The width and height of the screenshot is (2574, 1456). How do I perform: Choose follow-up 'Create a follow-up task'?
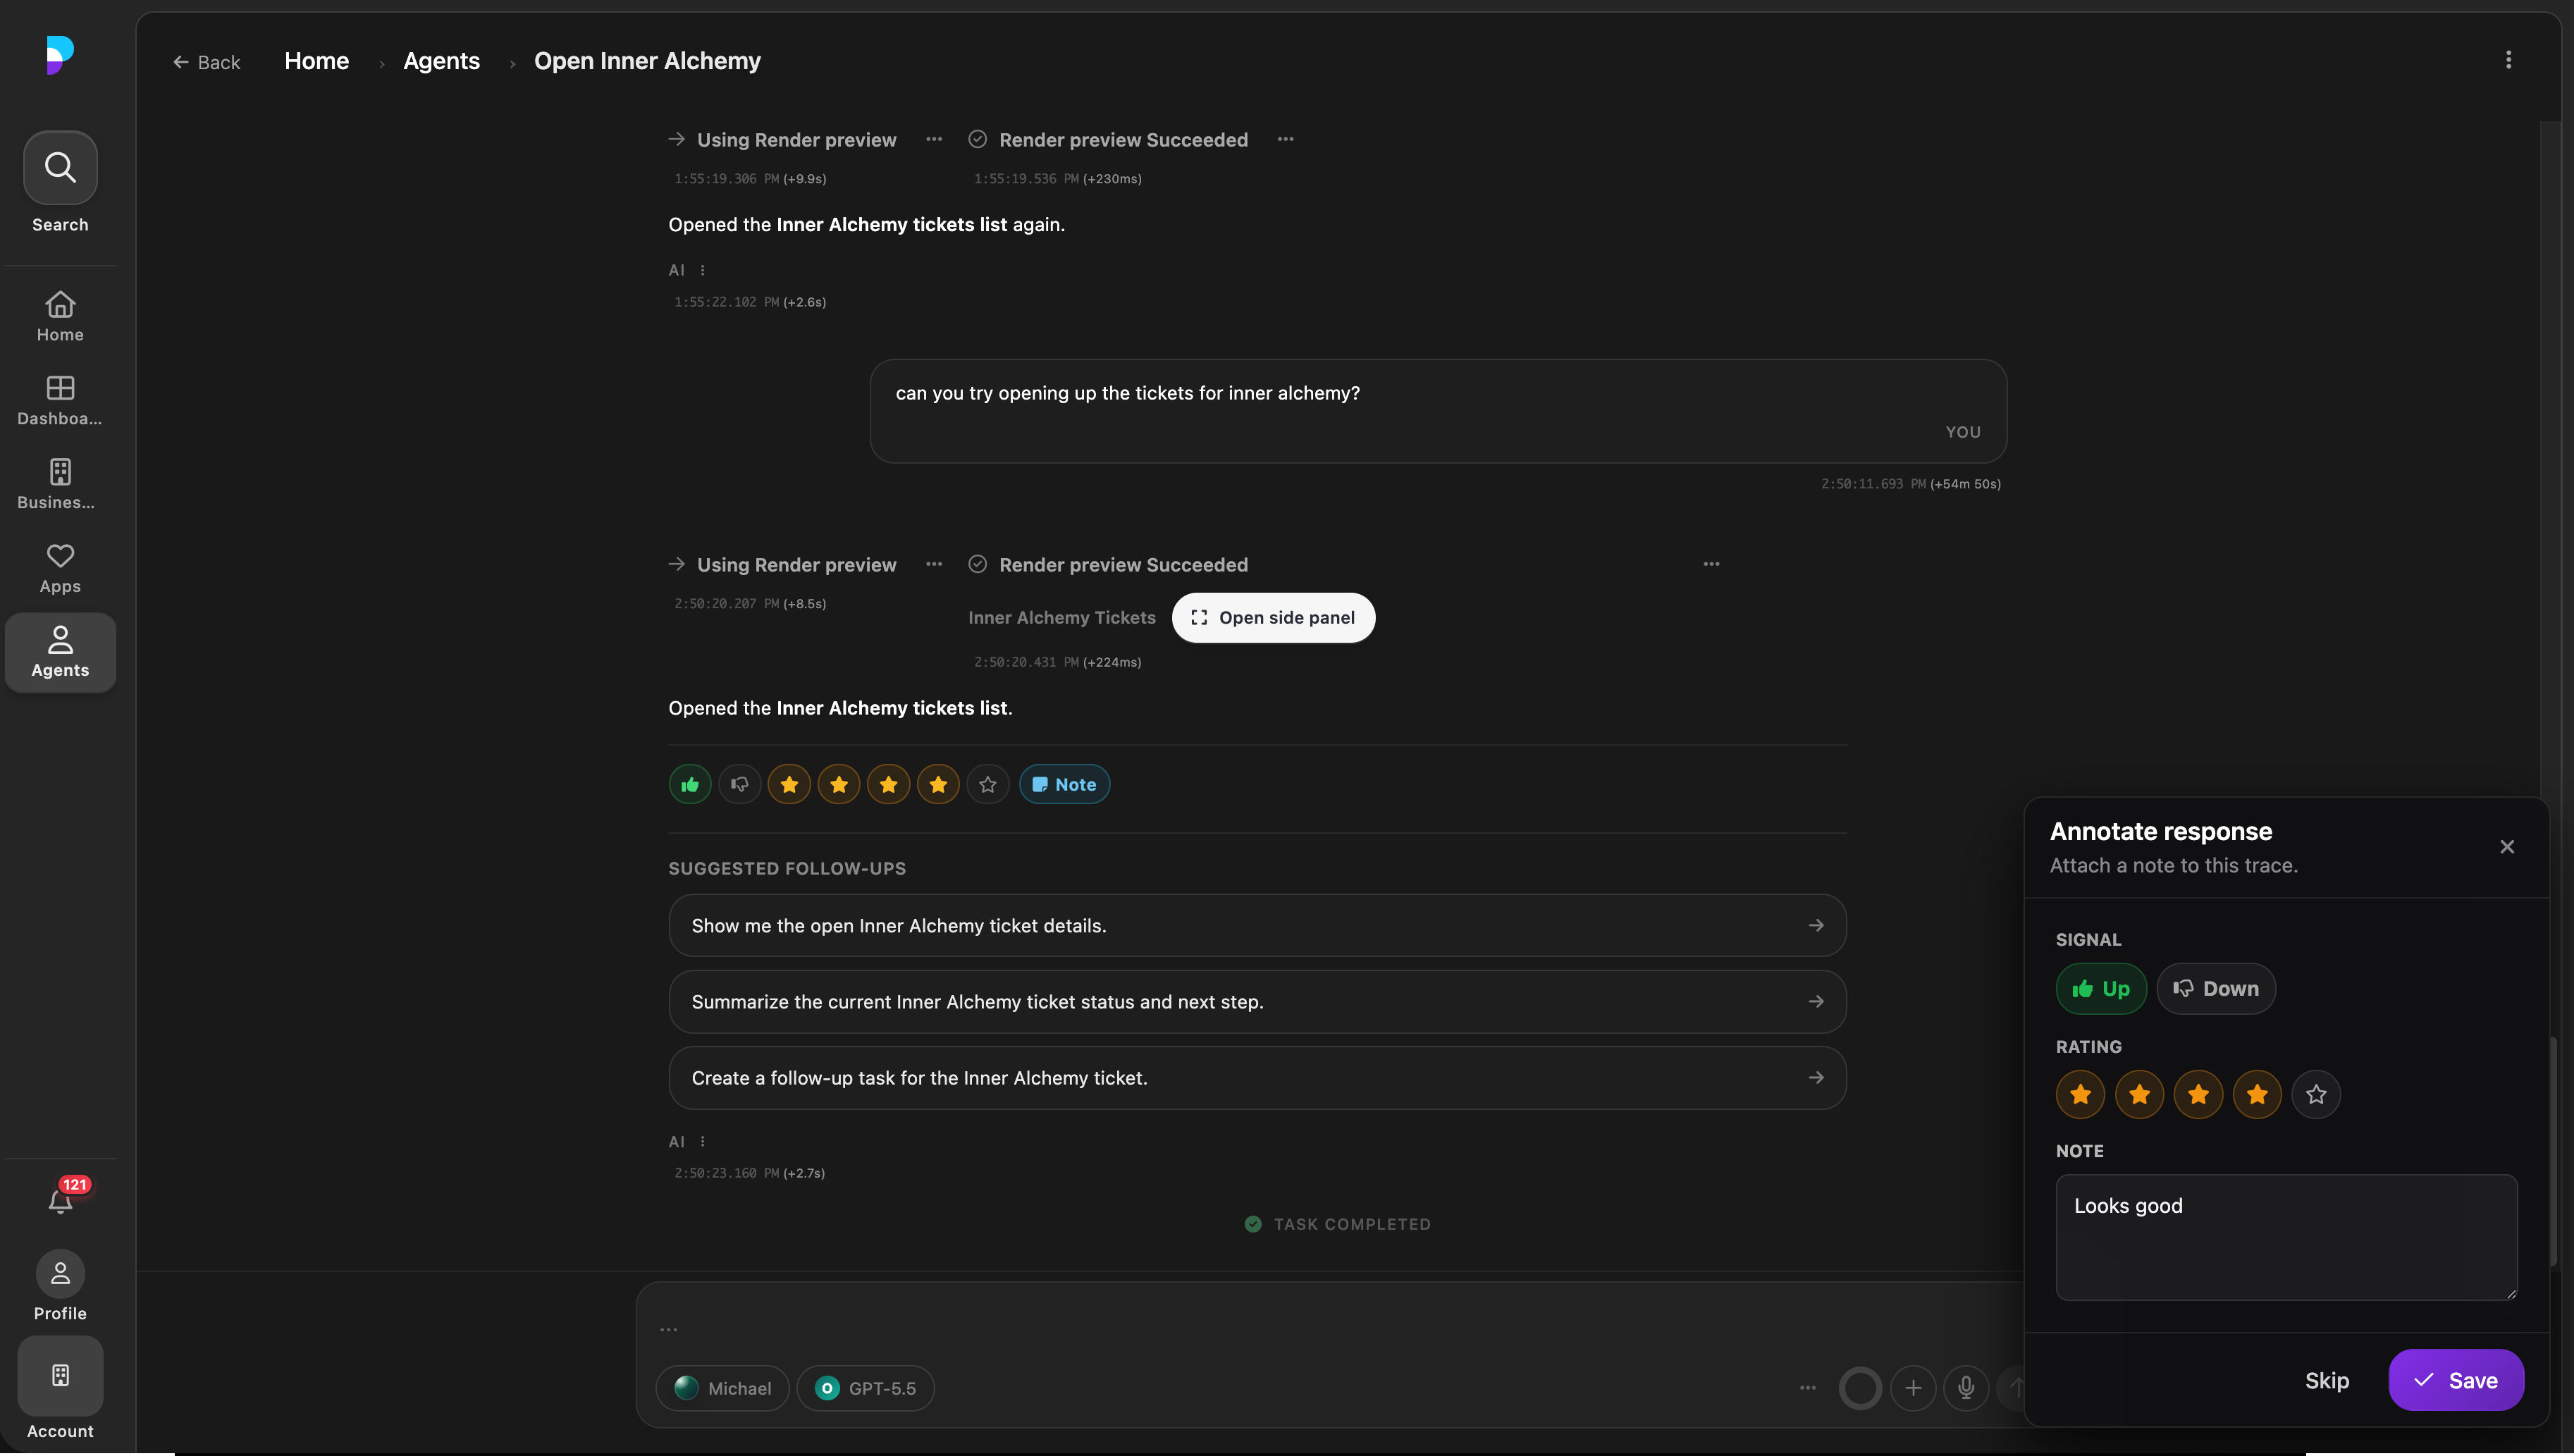(x=1257, y=1077)
